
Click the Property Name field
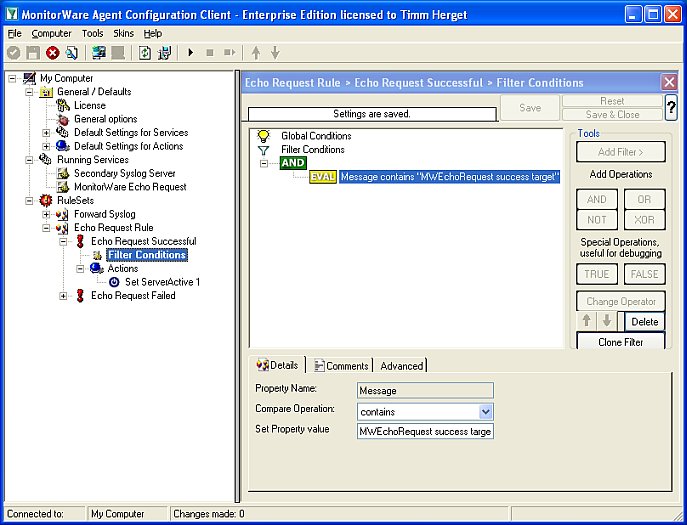tap(425, 390)
